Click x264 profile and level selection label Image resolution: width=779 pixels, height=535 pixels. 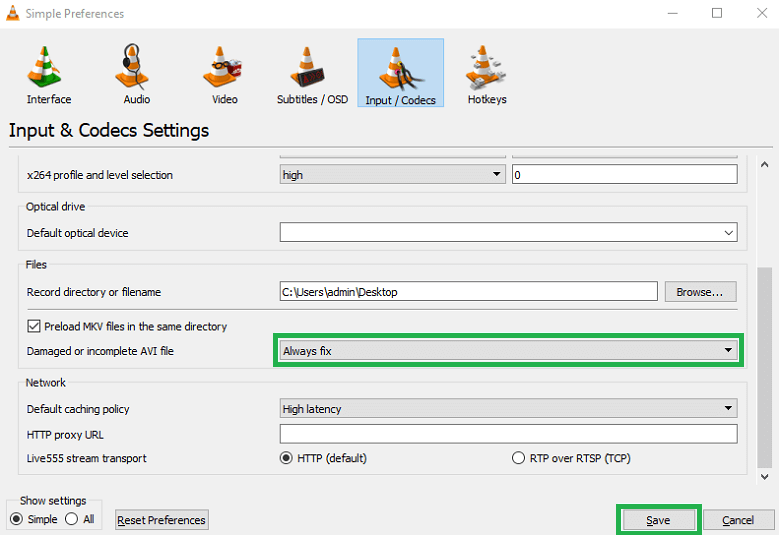click(100, 175)
